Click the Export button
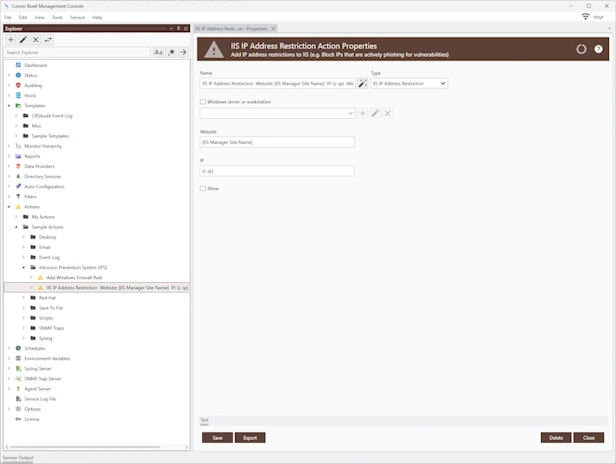This screenshot has width=616, height=464. coord(250,438)
